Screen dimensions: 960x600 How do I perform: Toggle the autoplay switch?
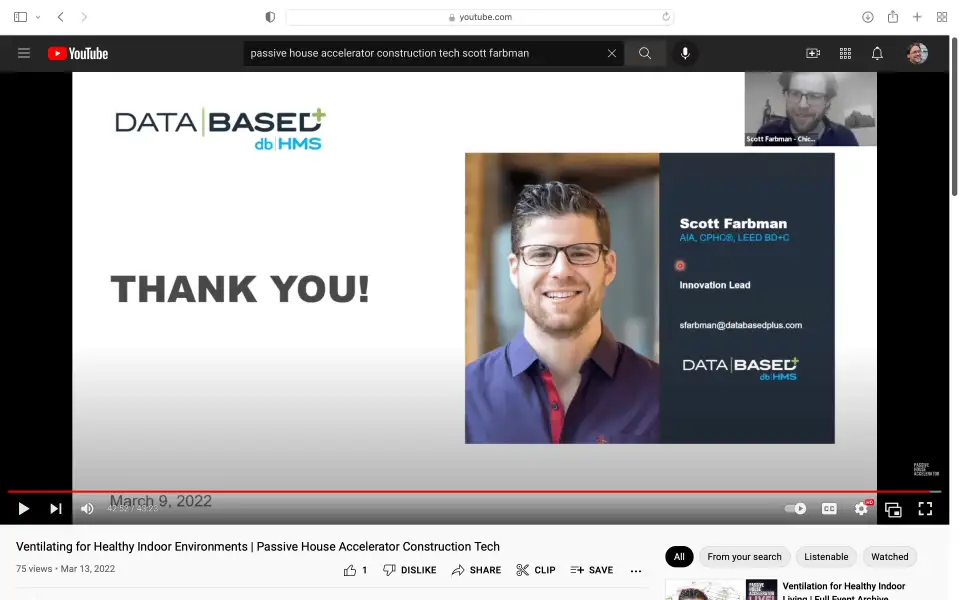[796, 509]
